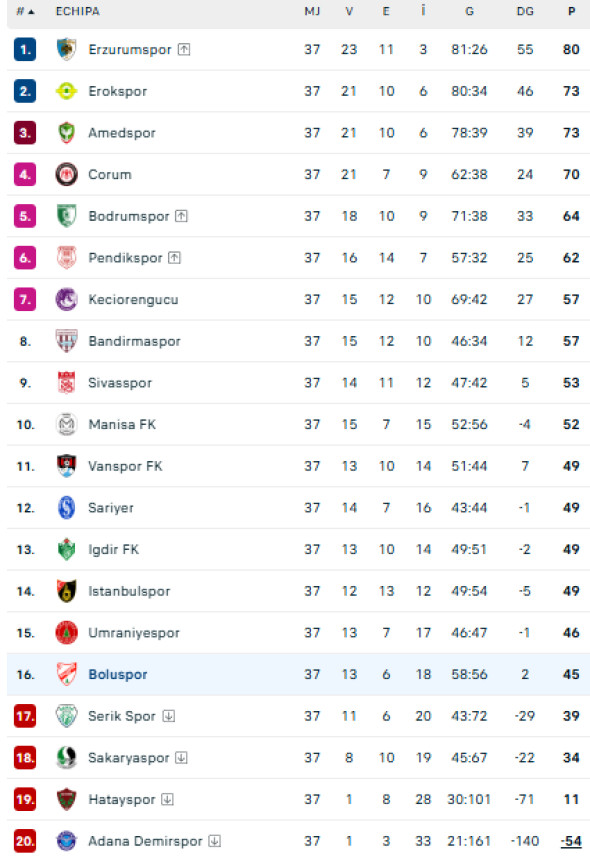The image size is (590, 860).
Task: Click the blue position 1 badge
Action: (x=25, y=49)
